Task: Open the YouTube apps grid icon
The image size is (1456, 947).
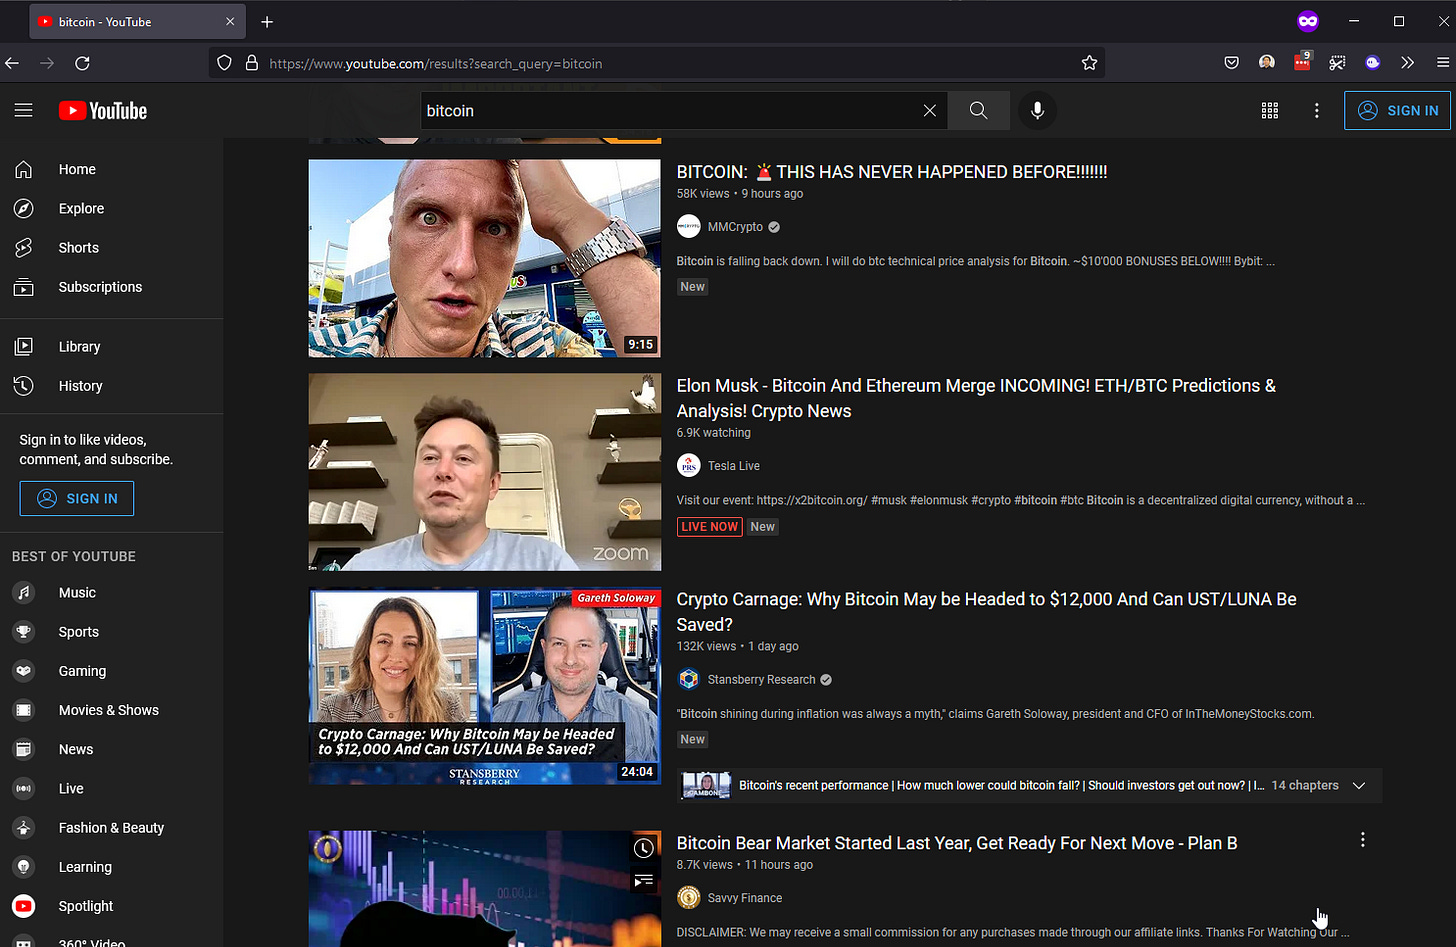Action: click(x=1270, y=111)
